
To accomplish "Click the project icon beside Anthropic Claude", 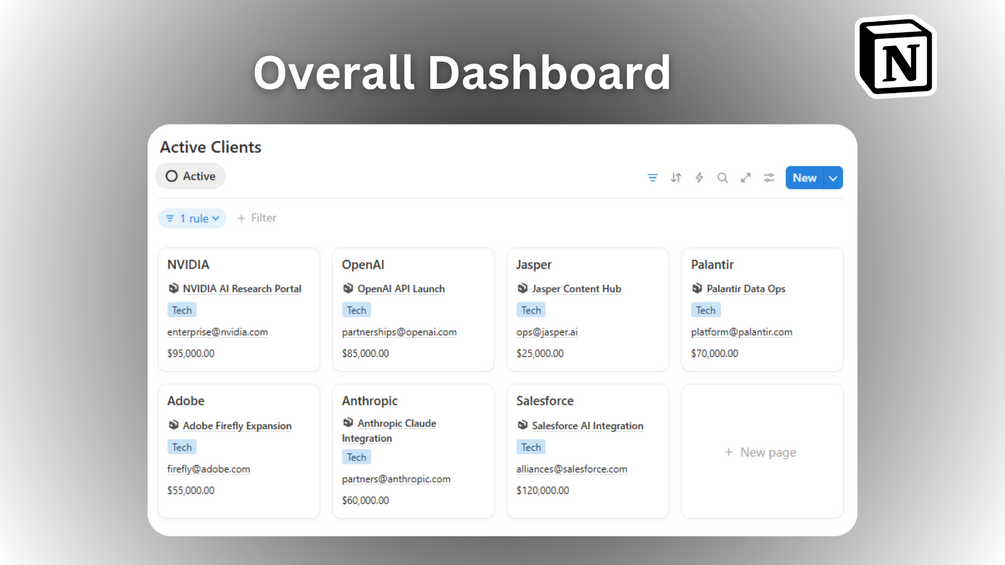I will point(348,423).
